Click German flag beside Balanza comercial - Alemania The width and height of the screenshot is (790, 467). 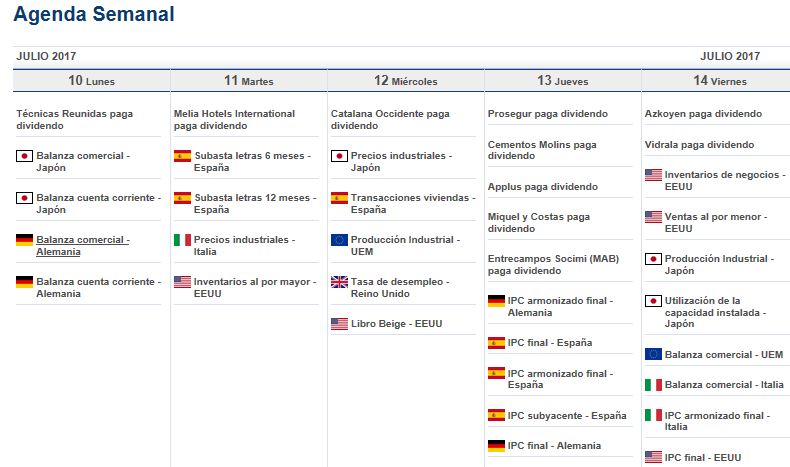pos(24,240)
